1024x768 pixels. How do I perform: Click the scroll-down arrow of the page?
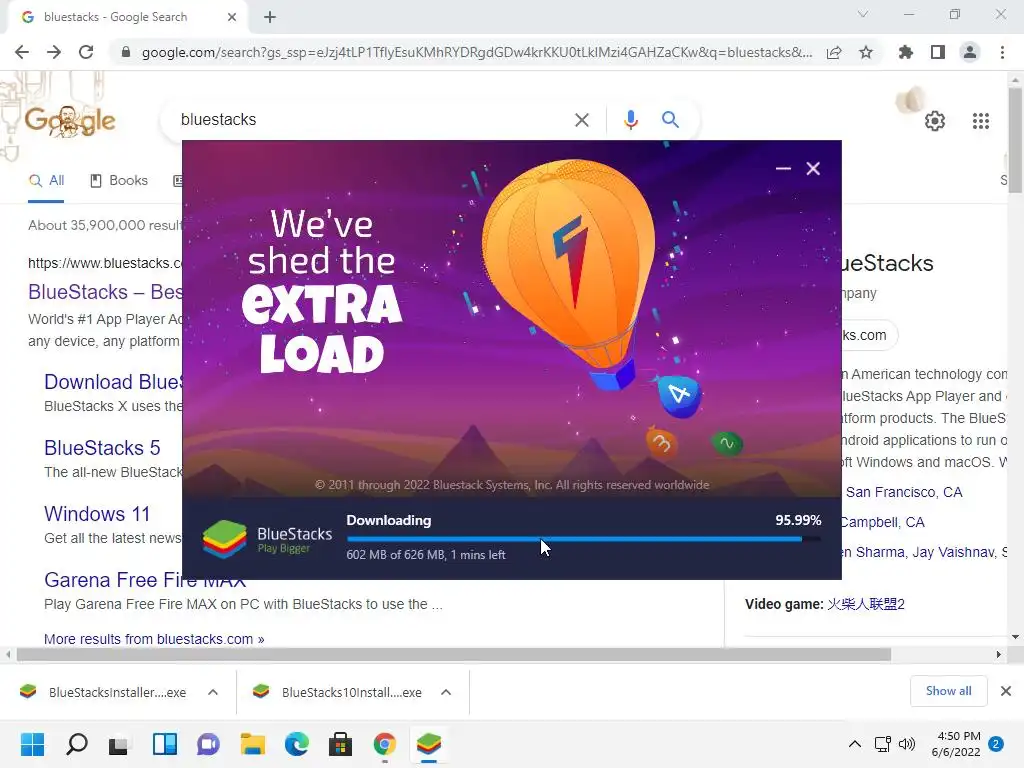tap(1015, 637)
